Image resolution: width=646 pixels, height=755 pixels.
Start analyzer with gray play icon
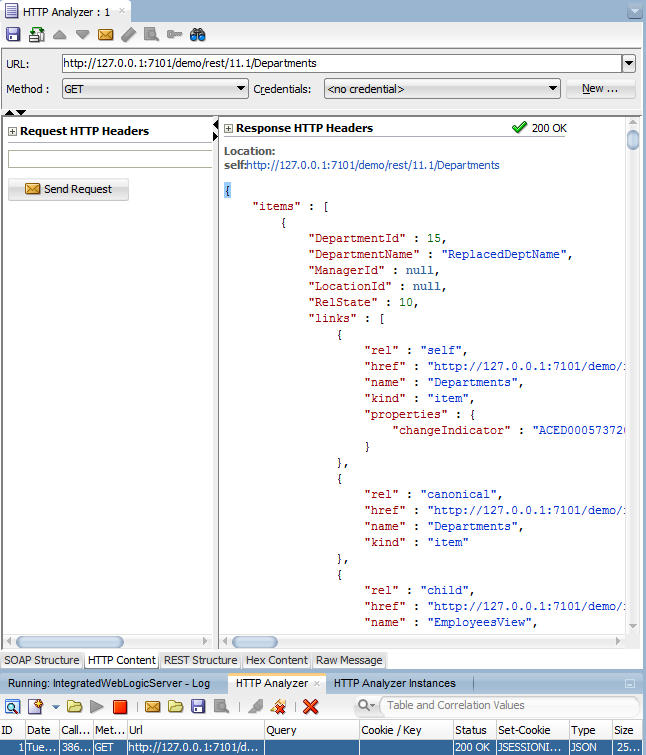pyautogui.click(x=97, y=706)
